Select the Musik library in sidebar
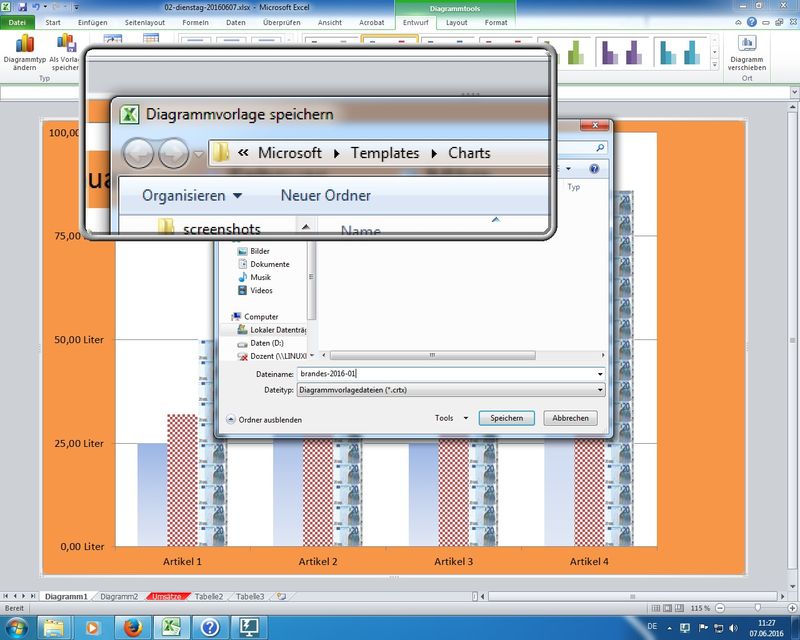800x640 pixels. tap(260, 277)
